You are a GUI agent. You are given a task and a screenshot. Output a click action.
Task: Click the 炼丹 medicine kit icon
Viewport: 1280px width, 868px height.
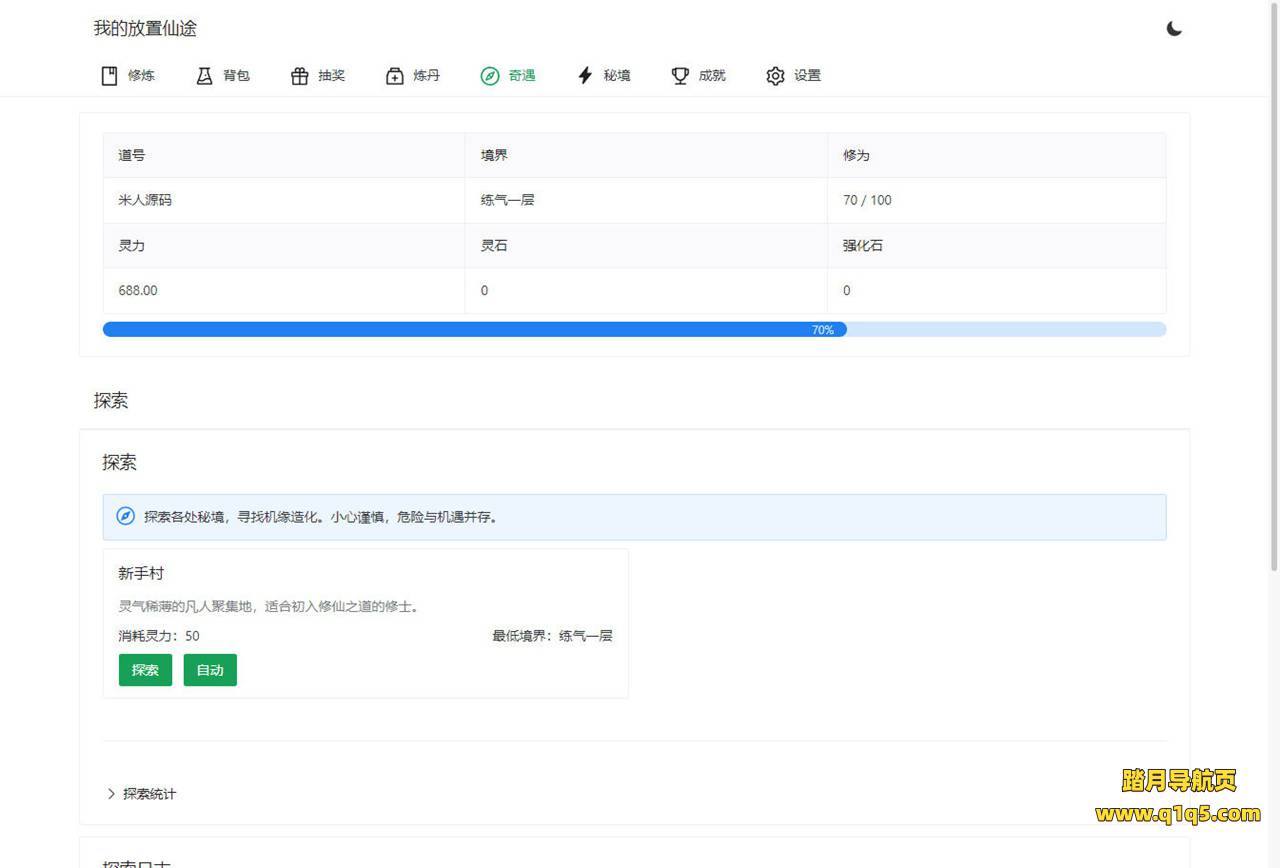(x=395, y=76)
